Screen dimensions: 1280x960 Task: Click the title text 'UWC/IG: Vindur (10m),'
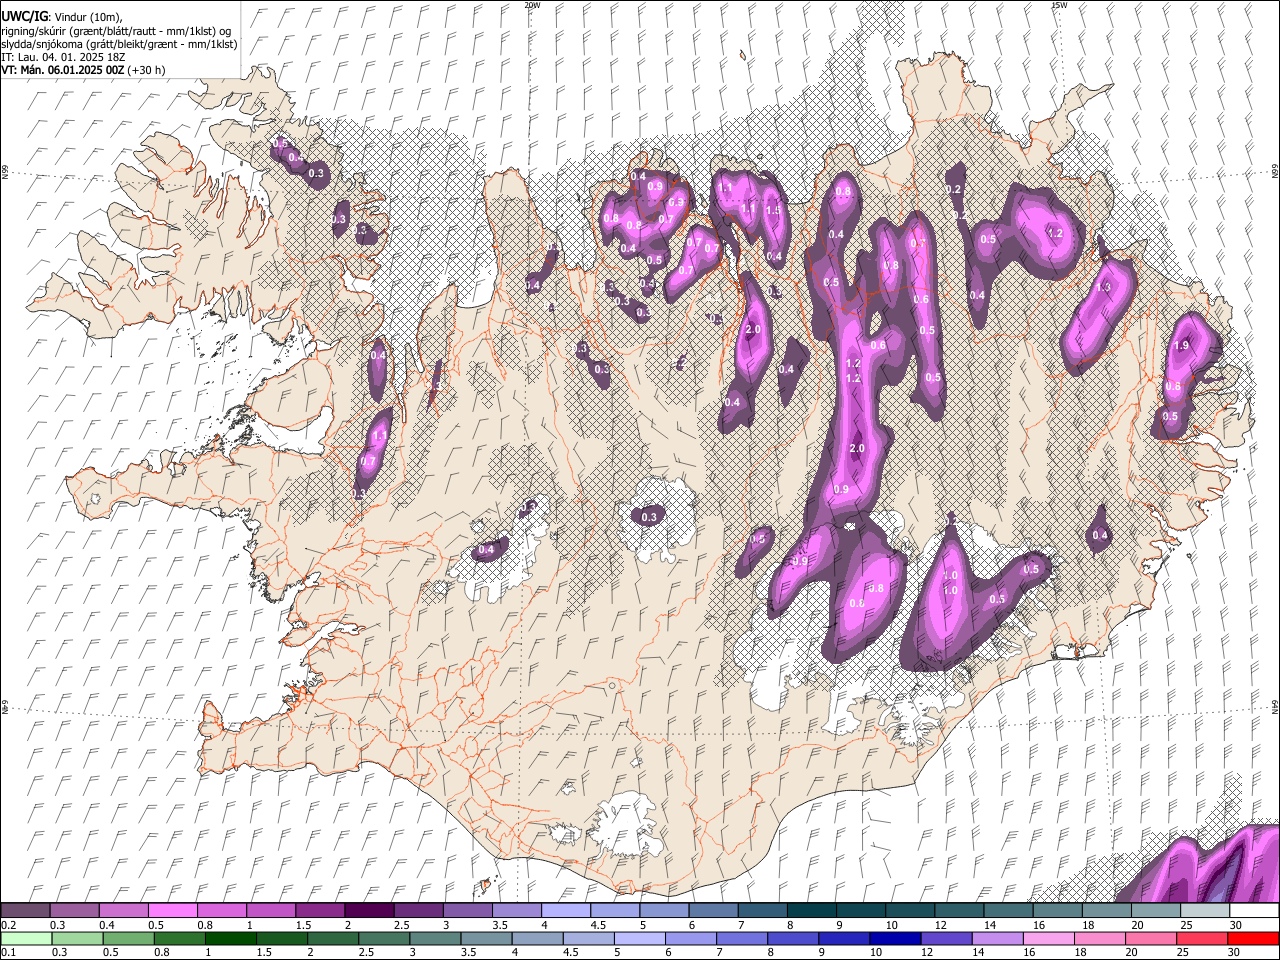coord(62,16)
